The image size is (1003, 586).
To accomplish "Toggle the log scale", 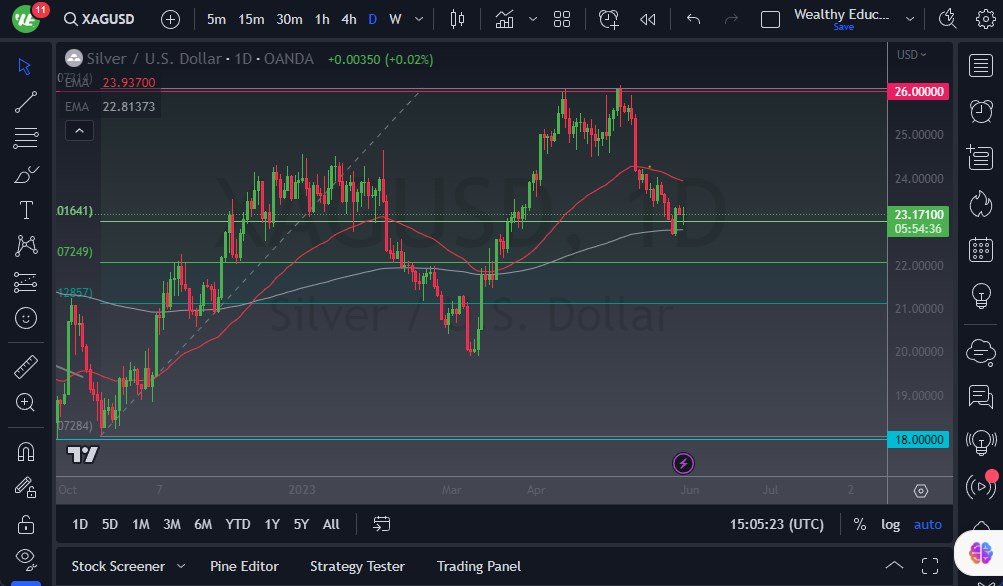I will (x=890, y=524).
